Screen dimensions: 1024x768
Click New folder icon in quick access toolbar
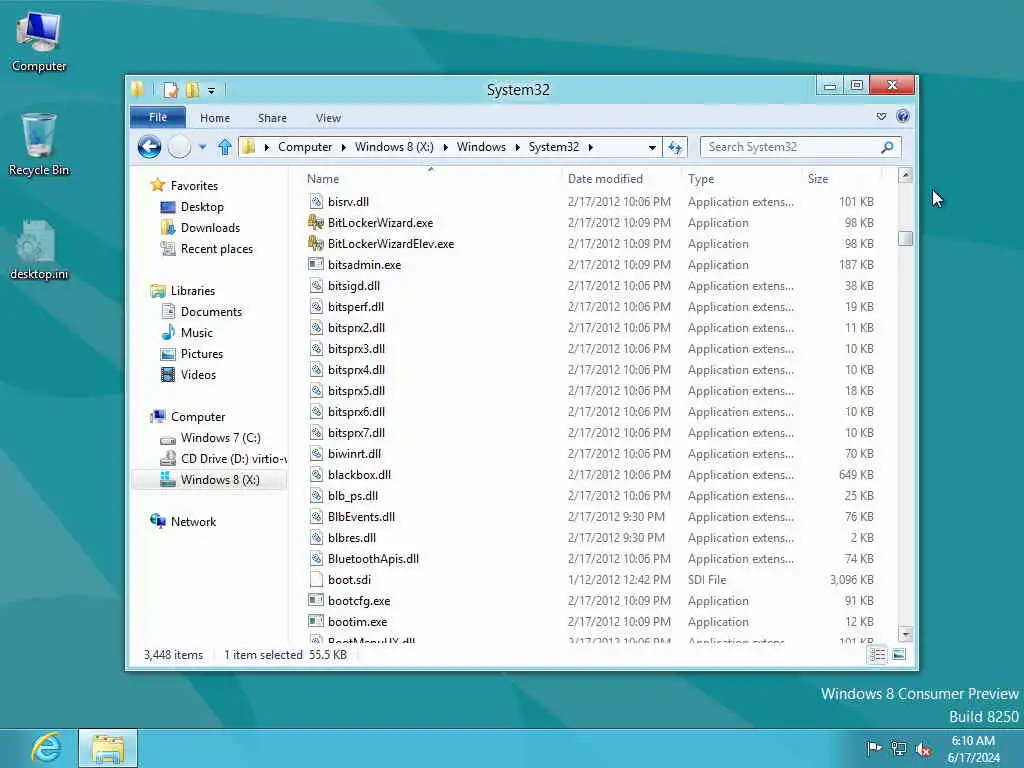tap(193, 89)
